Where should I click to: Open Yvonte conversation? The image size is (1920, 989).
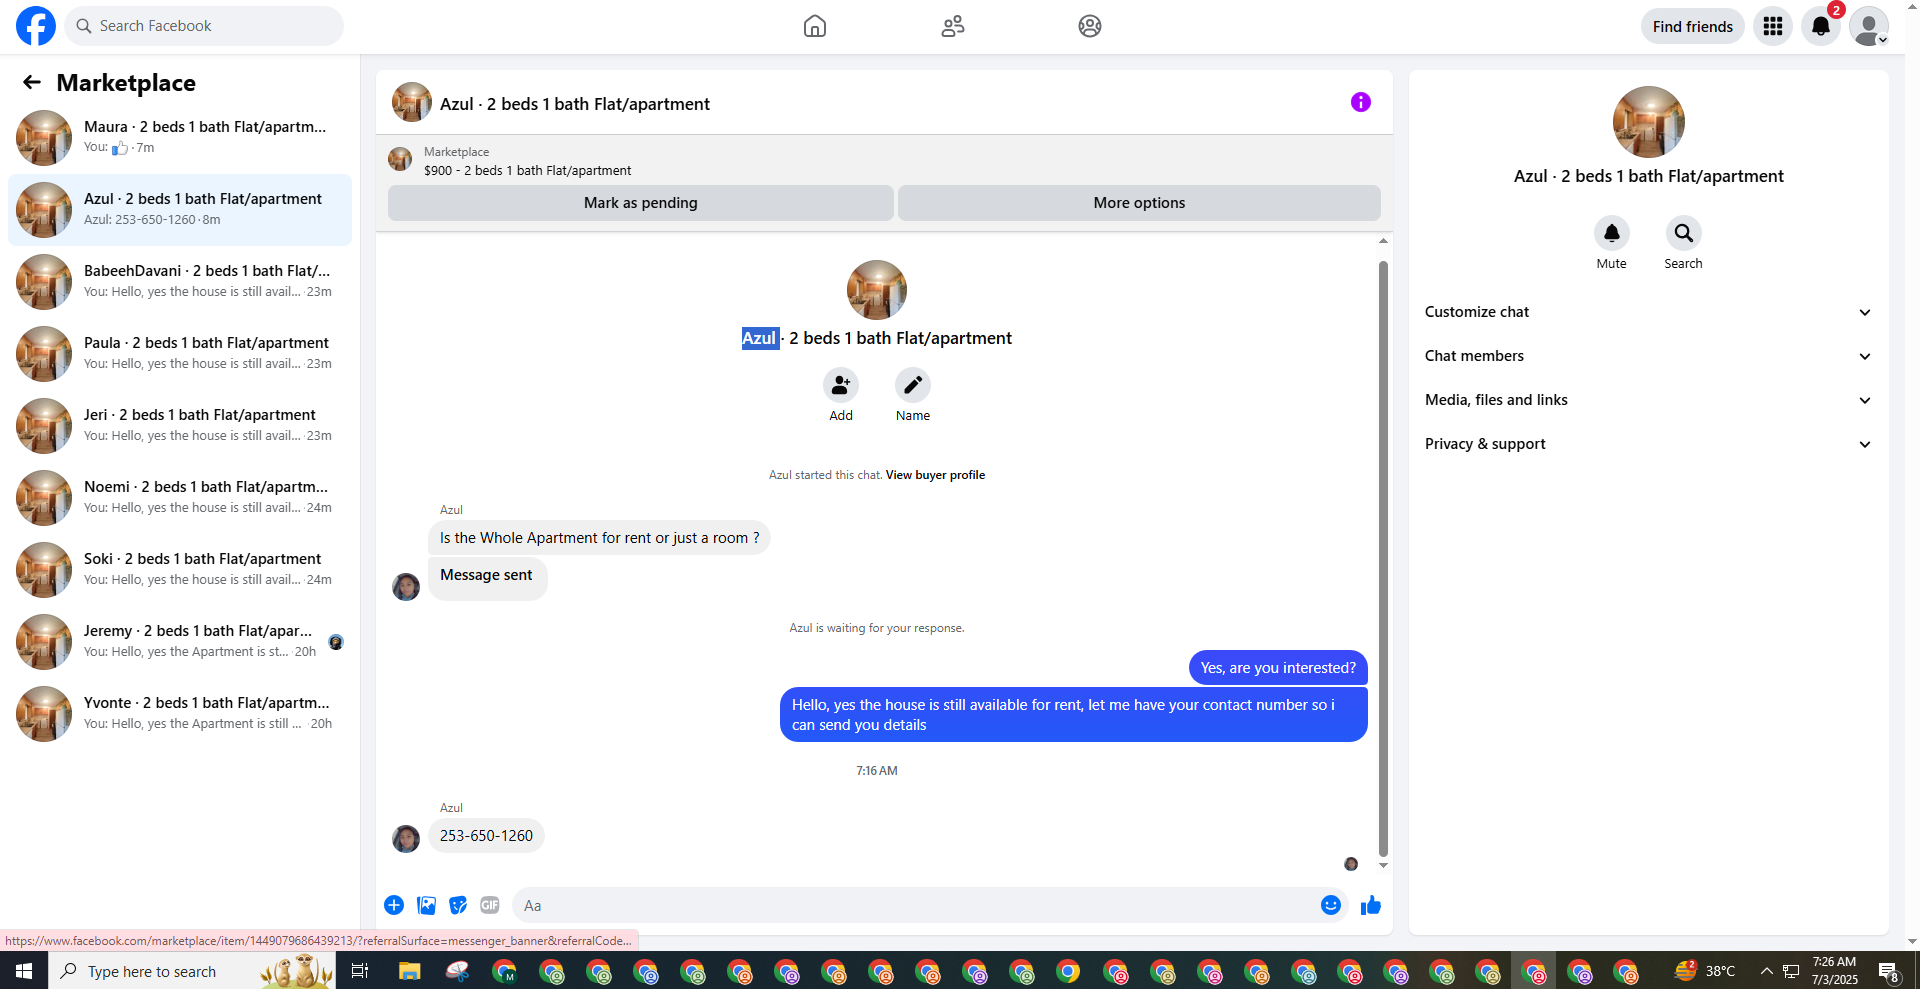click(x=180, y=713)
